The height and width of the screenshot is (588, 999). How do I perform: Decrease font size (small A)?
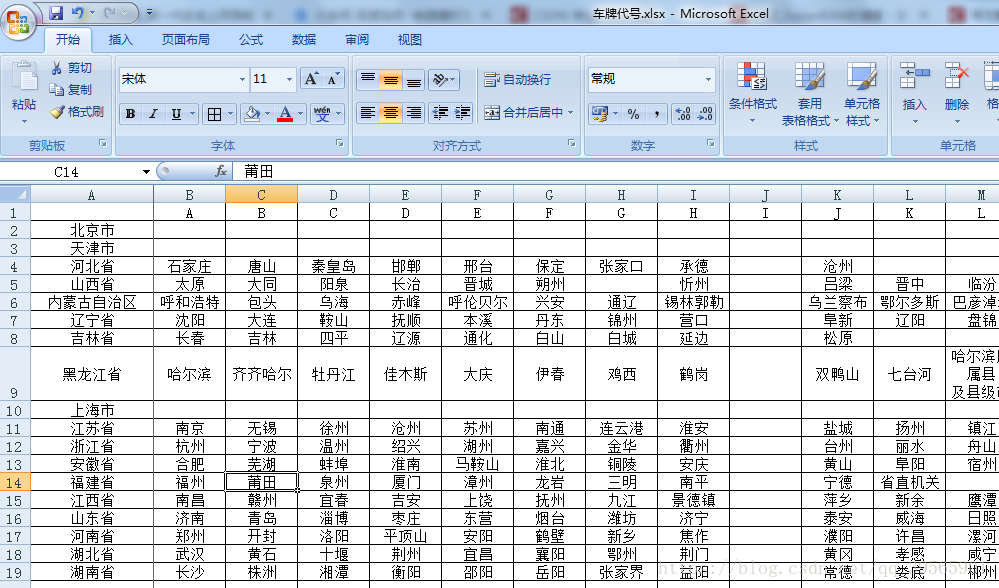pyautogui.click(x=333, y=79)
